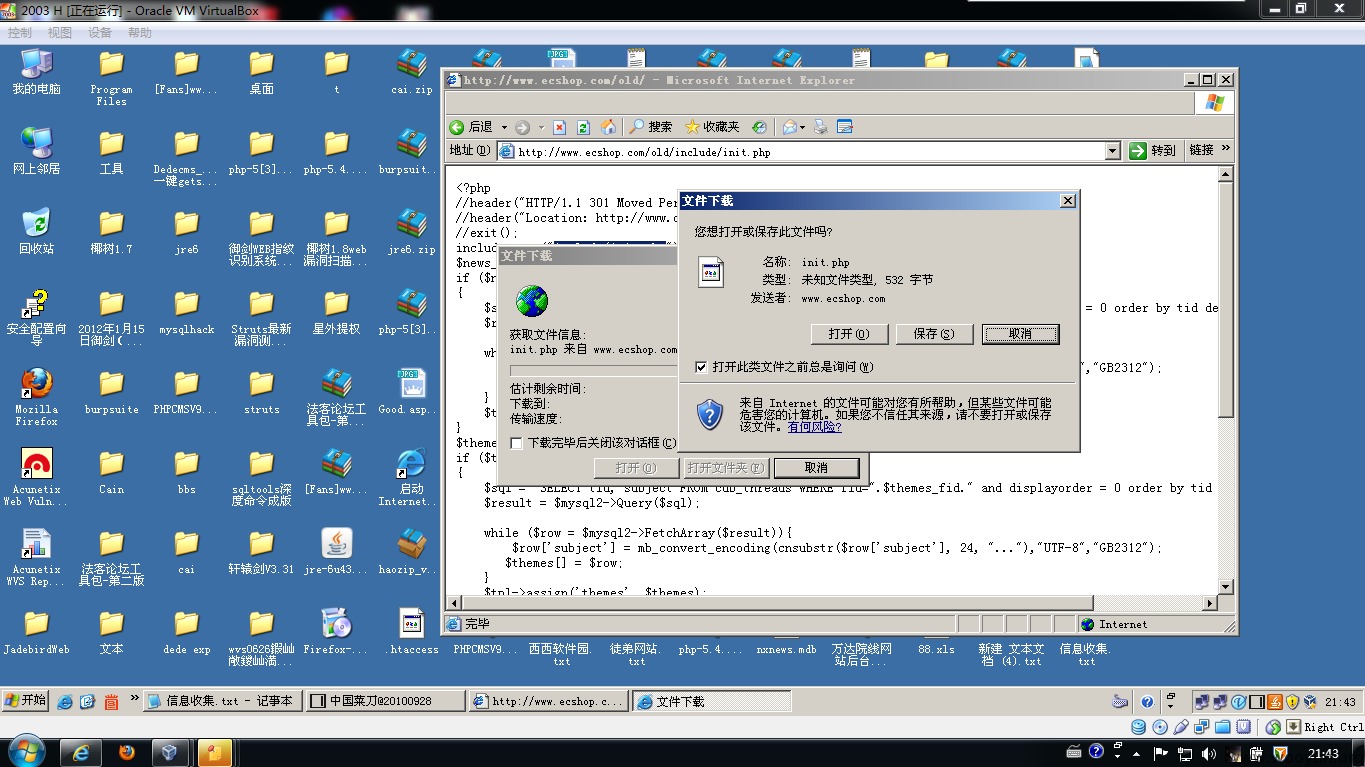Select the Acunetix WVS Rep desktop icon
The width and height of the screenshot is (1365, 767).
click(x=37, y=556)
